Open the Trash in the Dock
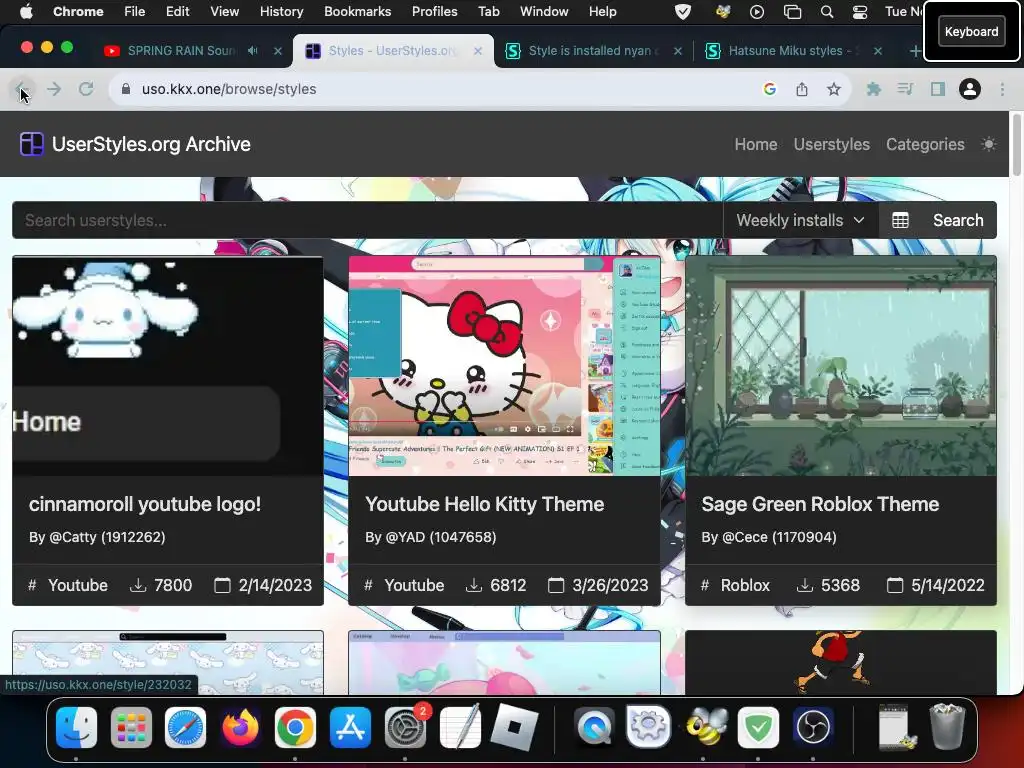Image resolution: width=1024 pixels, height=768 pixels. 948,726
